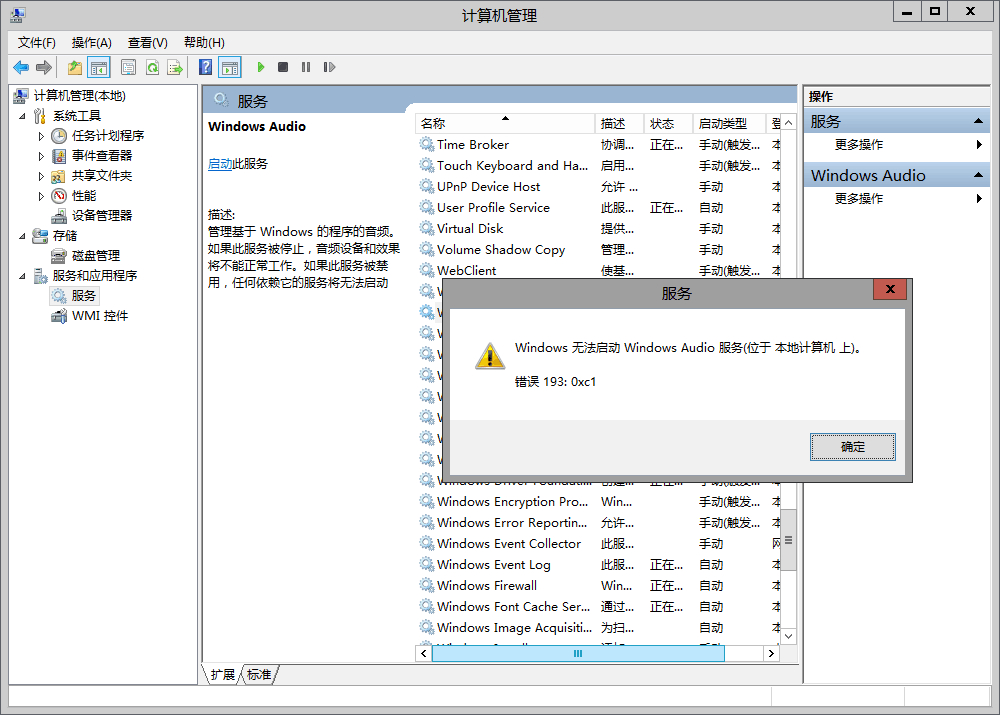Click the Restart service icon
This screenshot has height=715, width=1000.
329,67
